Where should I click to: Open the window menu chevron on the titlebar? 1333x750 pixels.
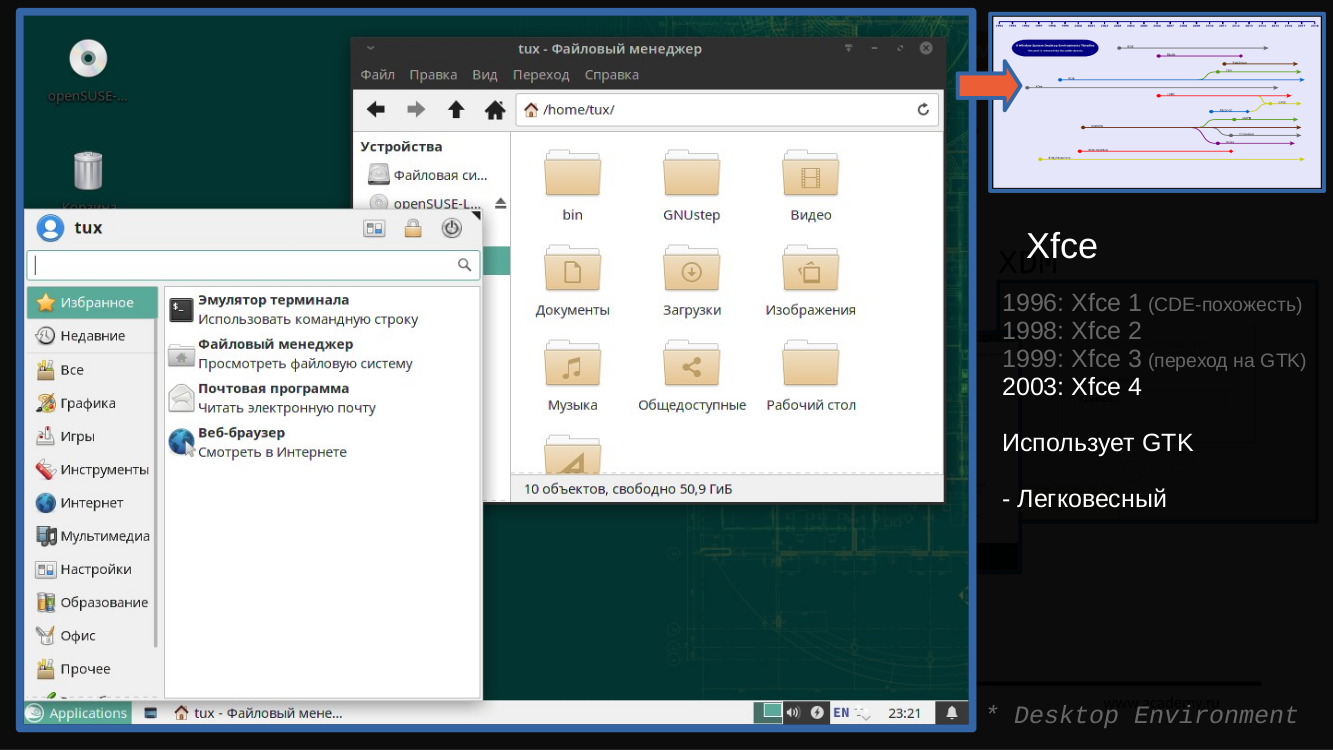[370, 48]
